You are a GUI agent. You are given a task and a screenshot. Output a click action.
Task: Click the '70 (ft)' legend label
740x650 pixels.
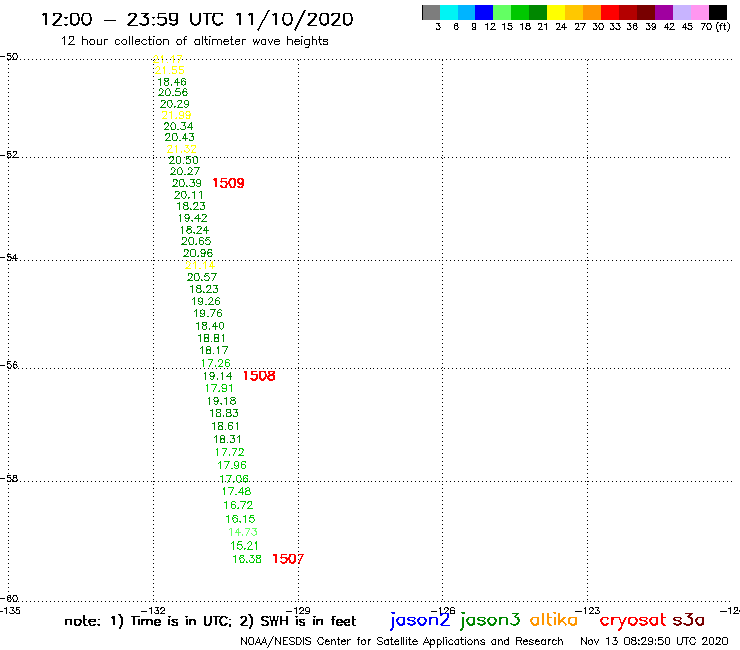click(715, 27)
